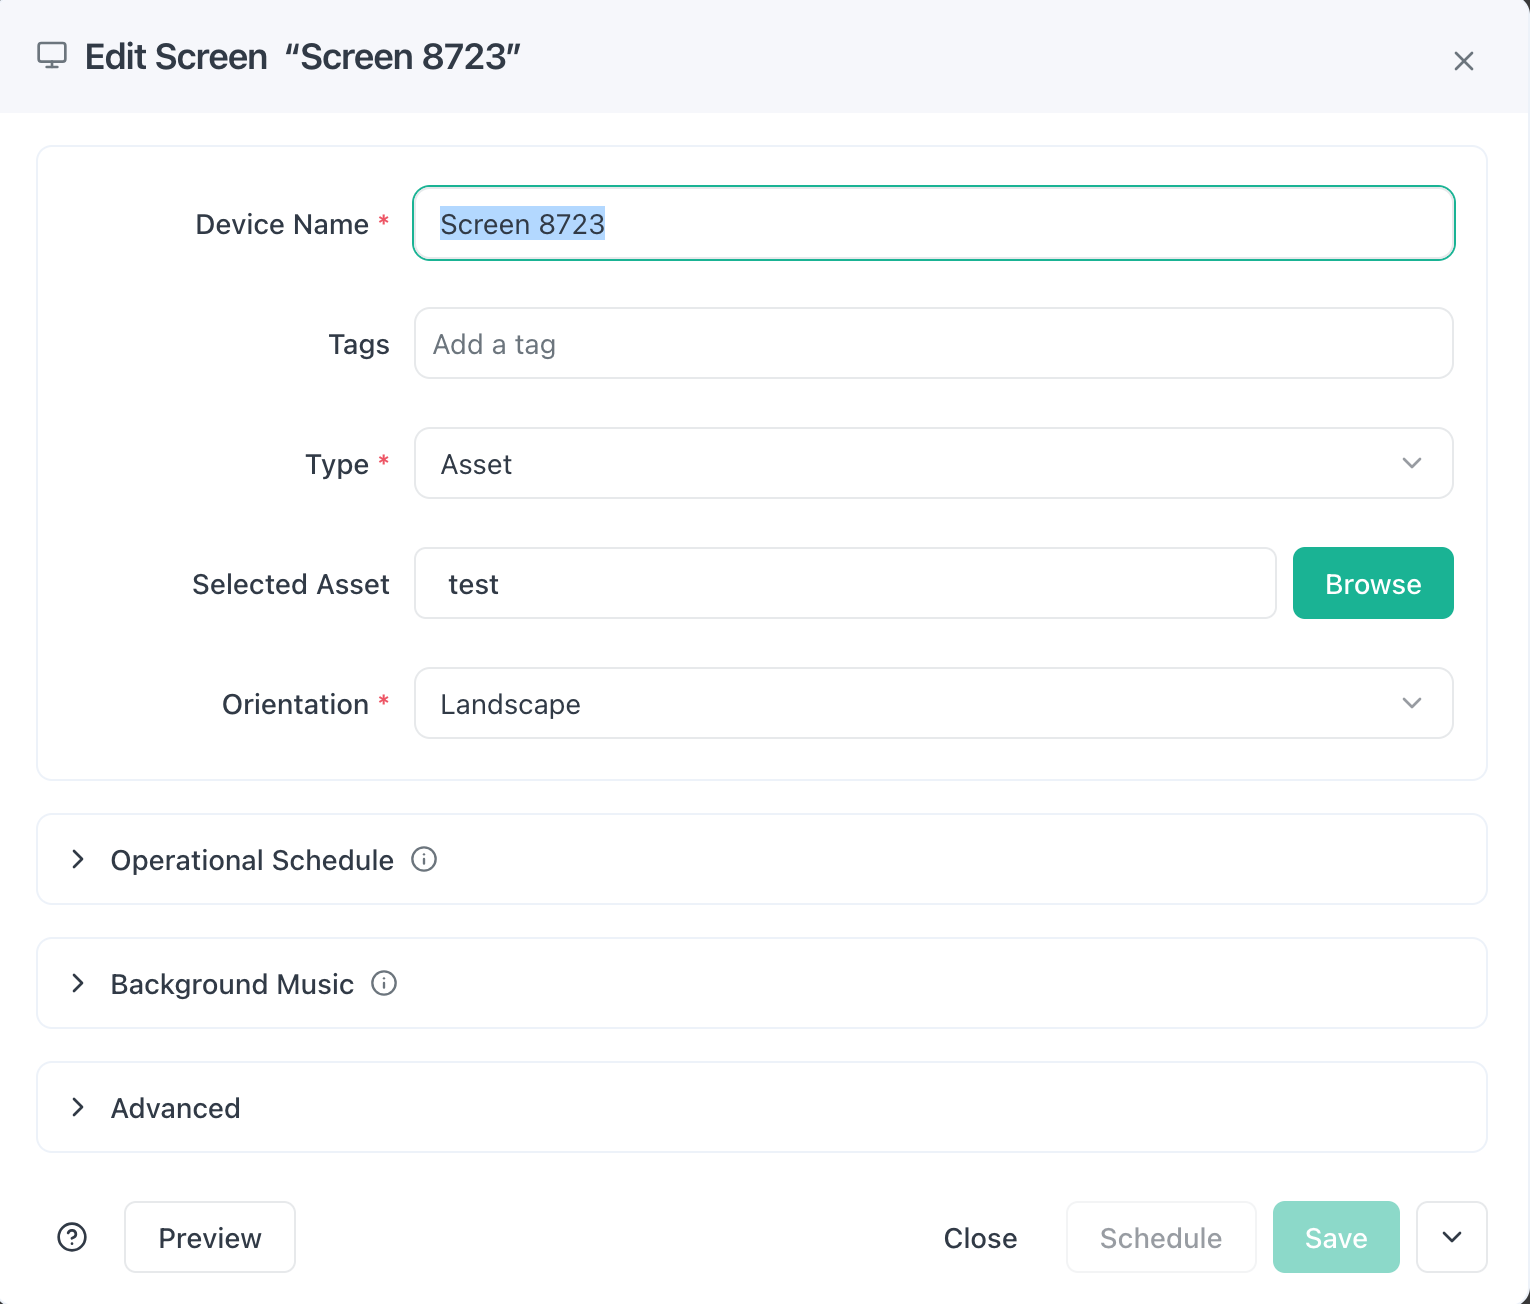Expand the Operational Schedule section
The width and height of the screenshot is (1530, 1304).
(x=252, y=859)
